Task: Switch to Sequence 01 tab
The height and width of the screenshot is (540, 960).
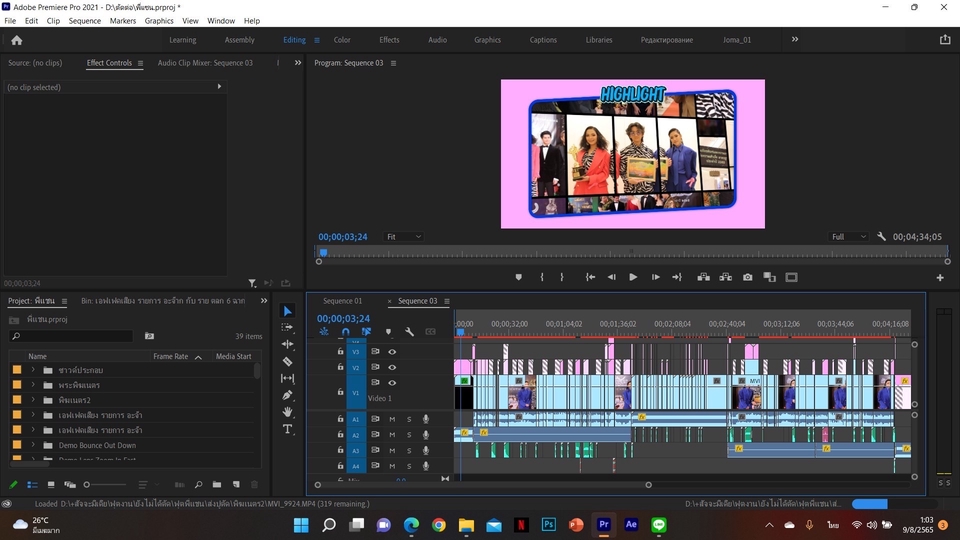Action: (342, 301)
